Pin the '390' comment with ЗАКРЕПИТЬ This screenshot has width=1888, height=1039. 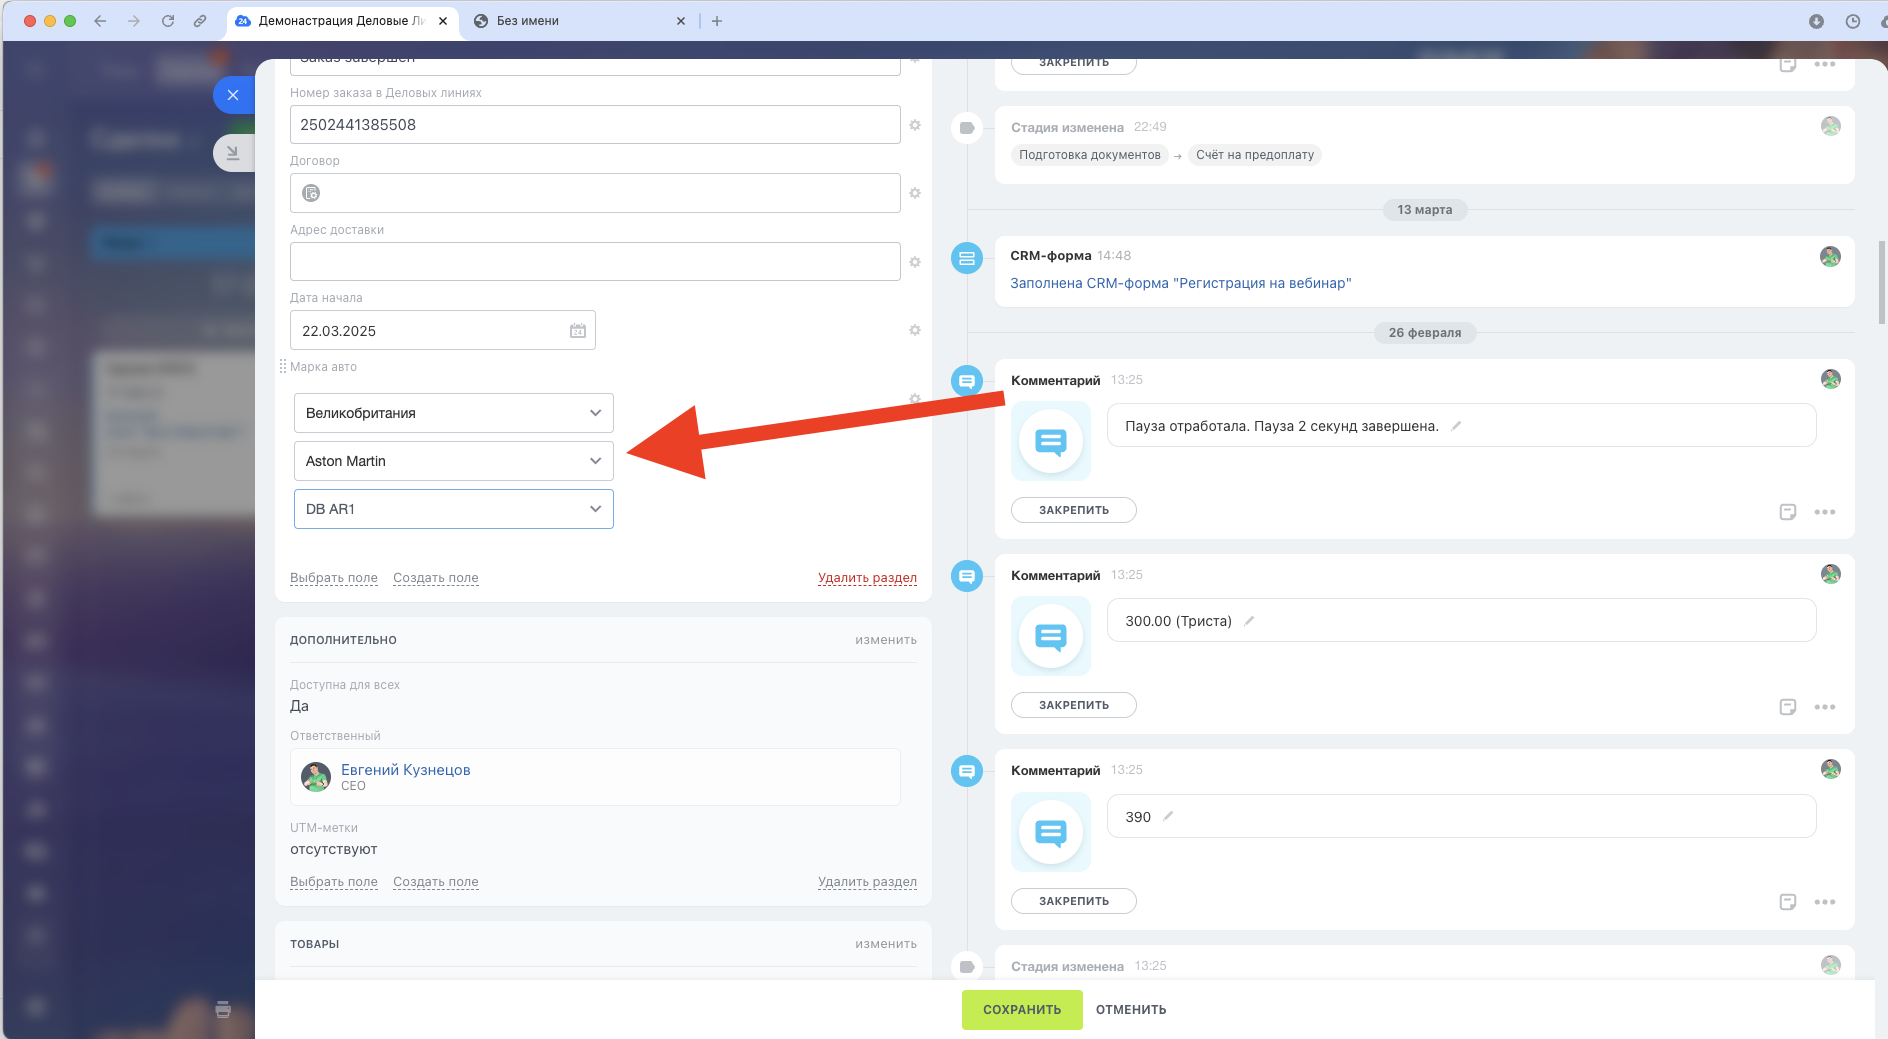pos(1074,901)
